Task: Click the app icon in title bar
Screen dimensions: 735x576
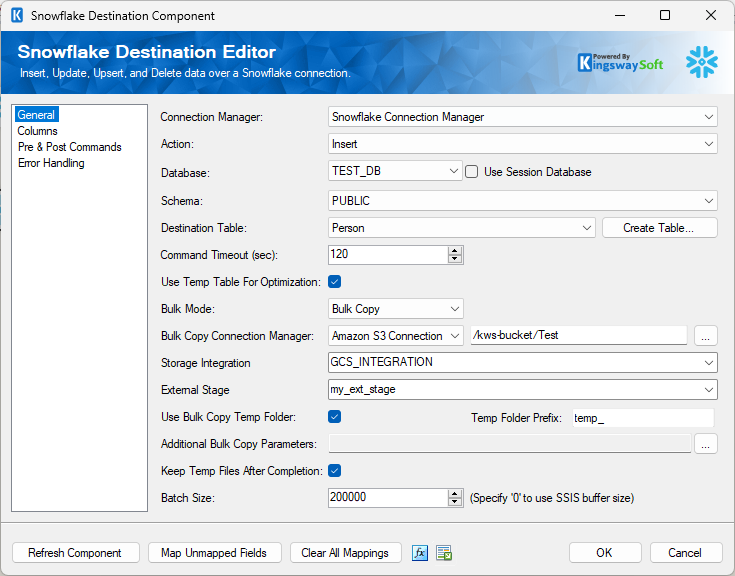Action: 16,16
